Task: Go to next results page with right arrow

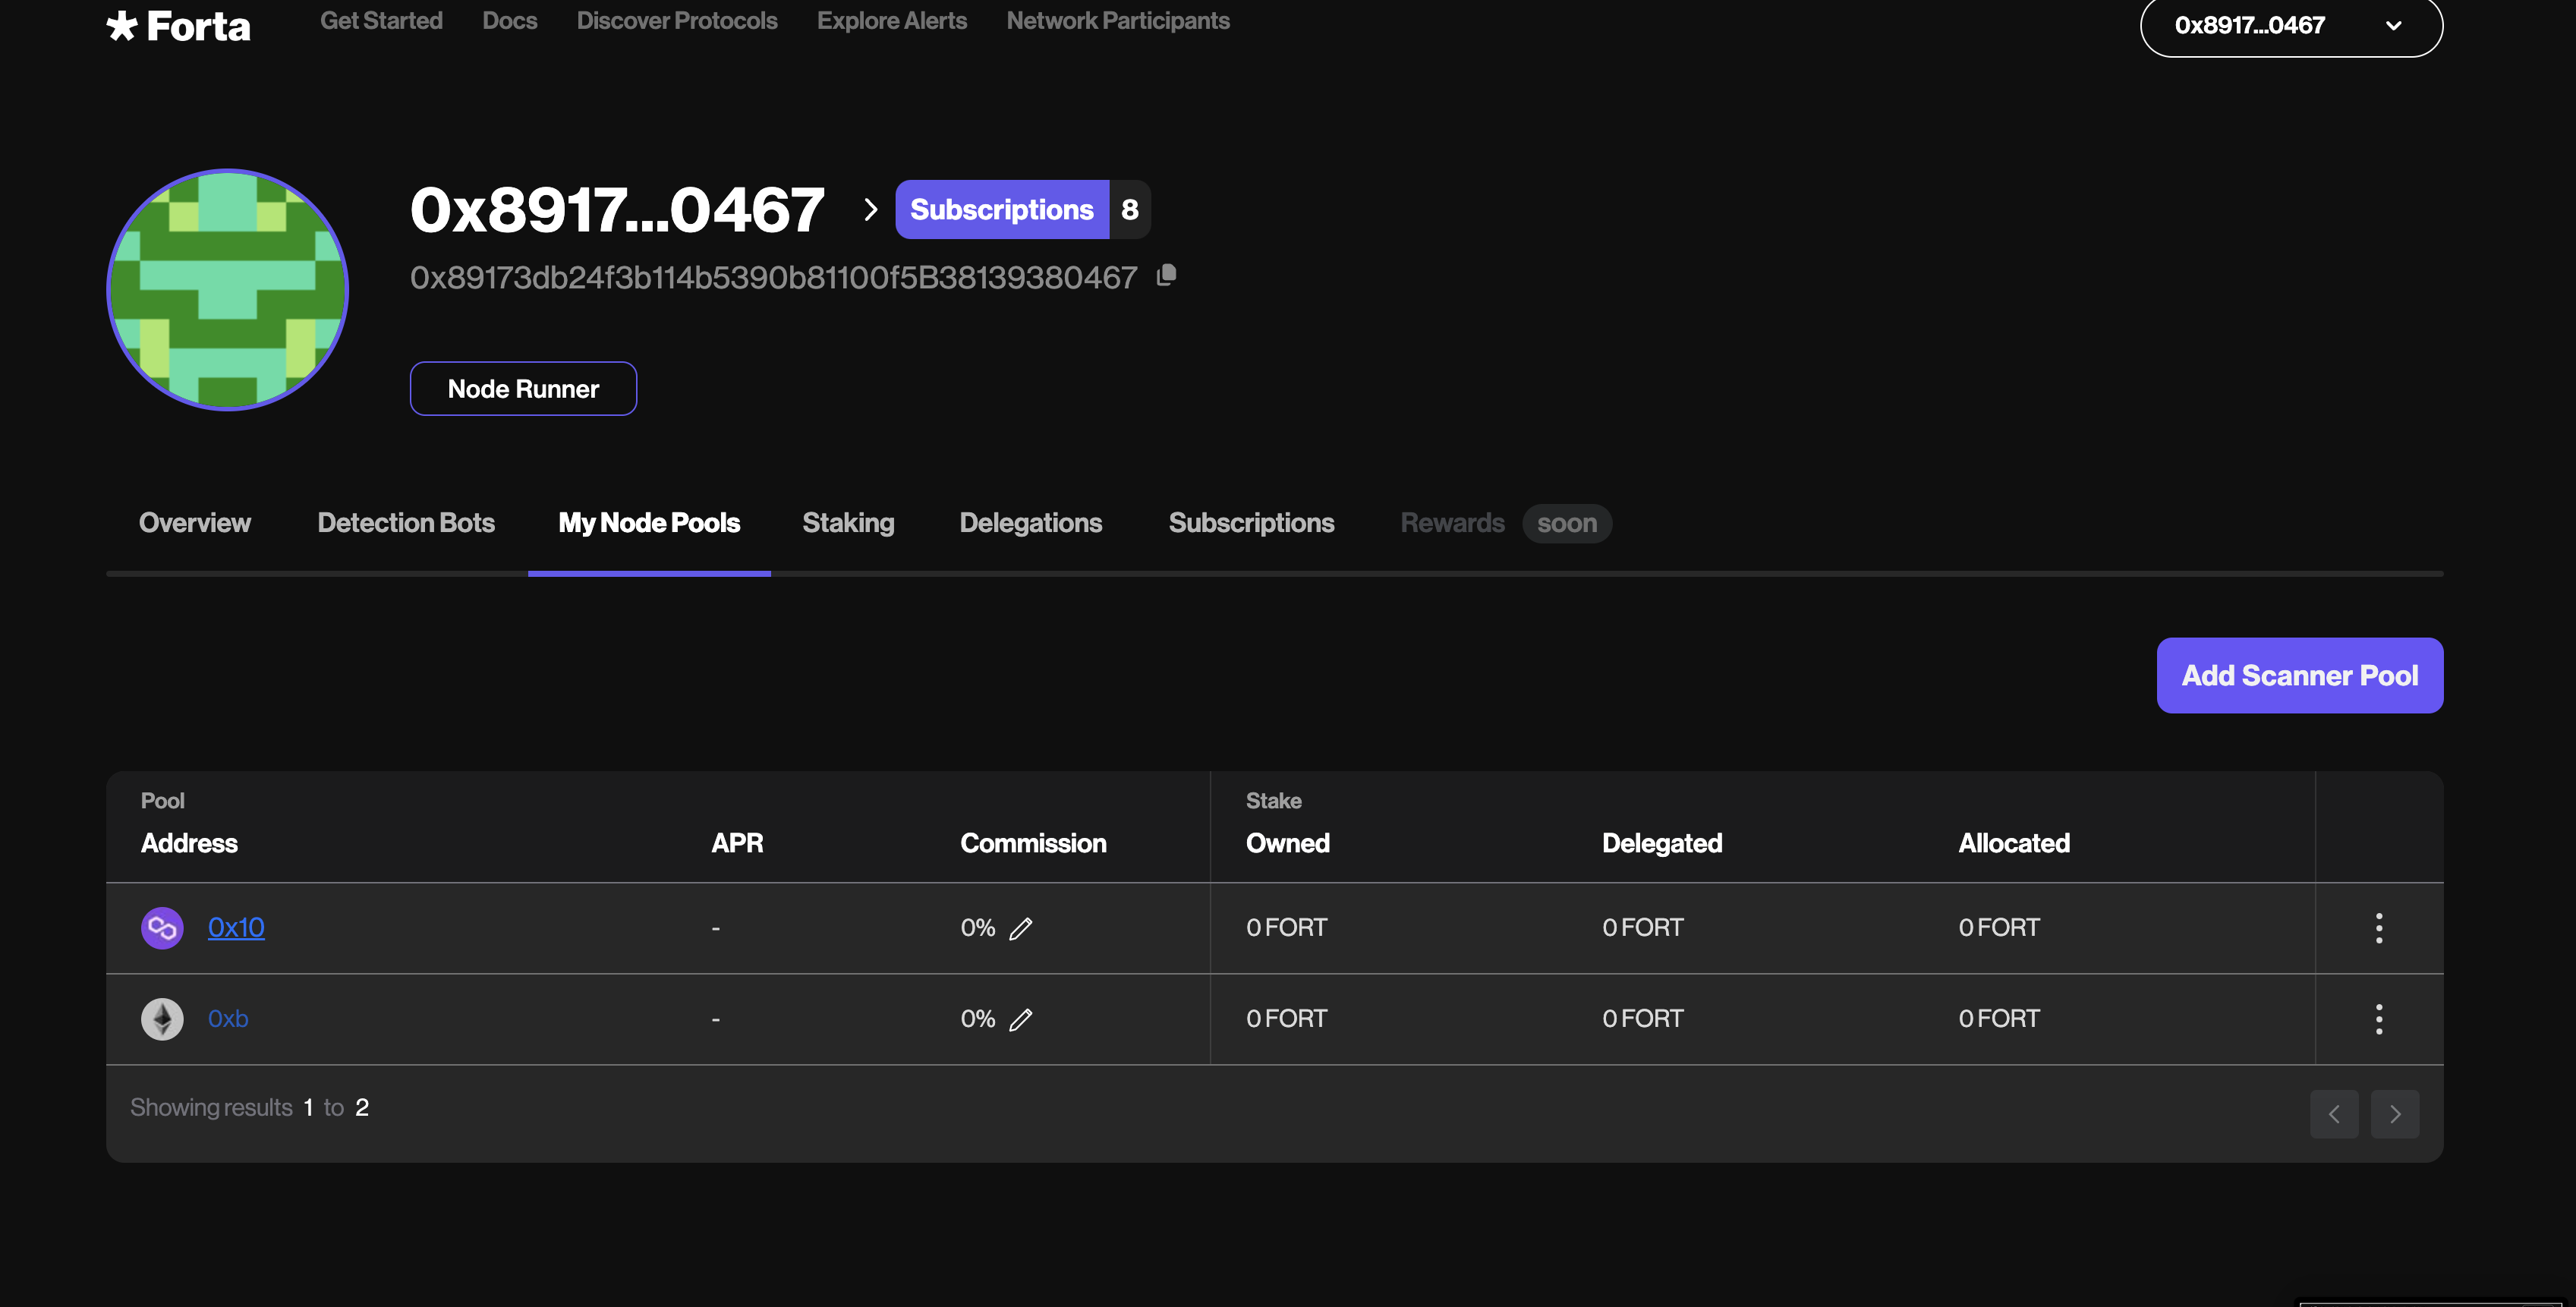Action: coord(2395,1113)
